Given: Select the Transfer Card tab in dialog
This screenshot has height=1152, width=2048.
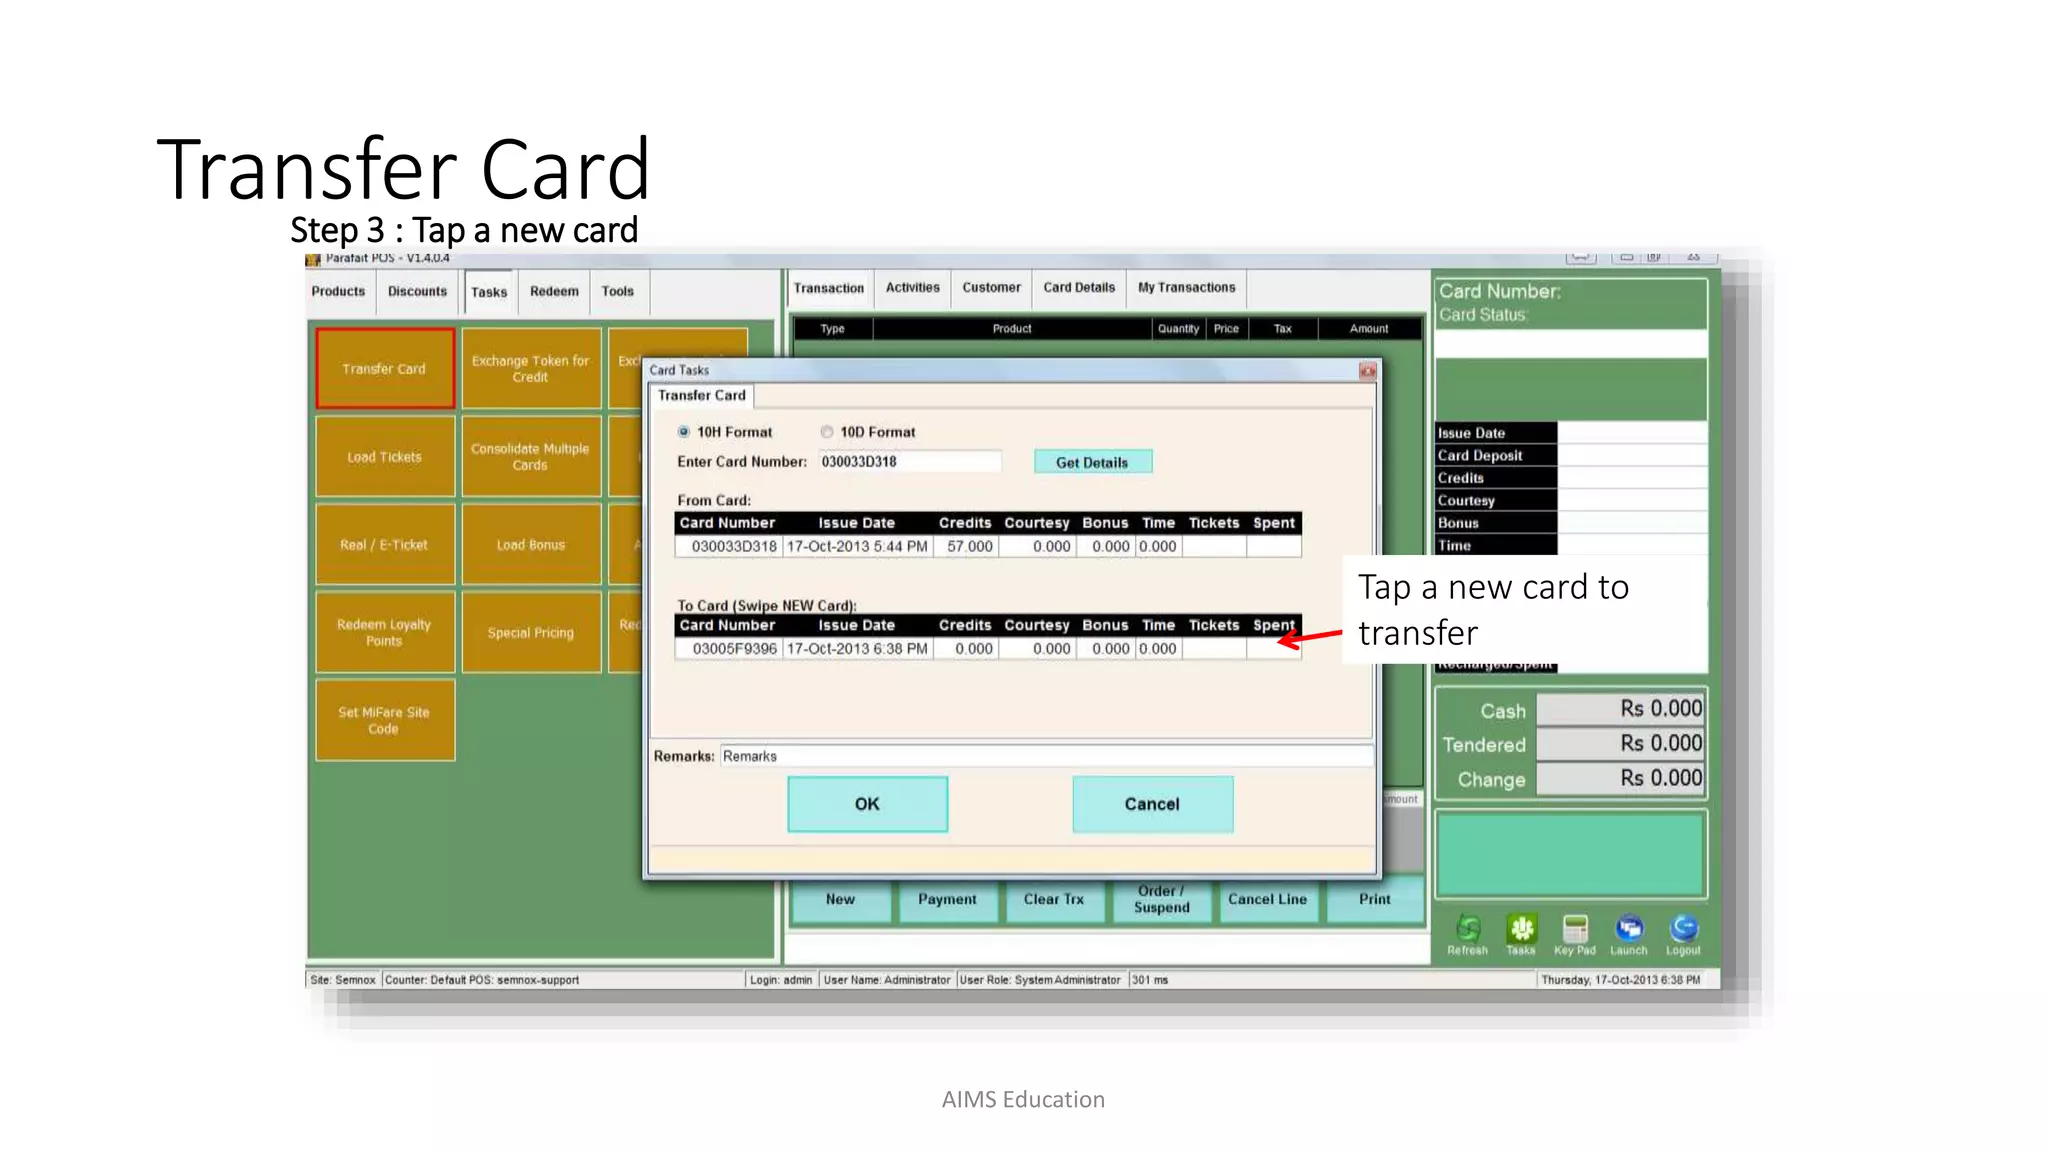Looking at the screenshot, I should click(x=702, y=396).
